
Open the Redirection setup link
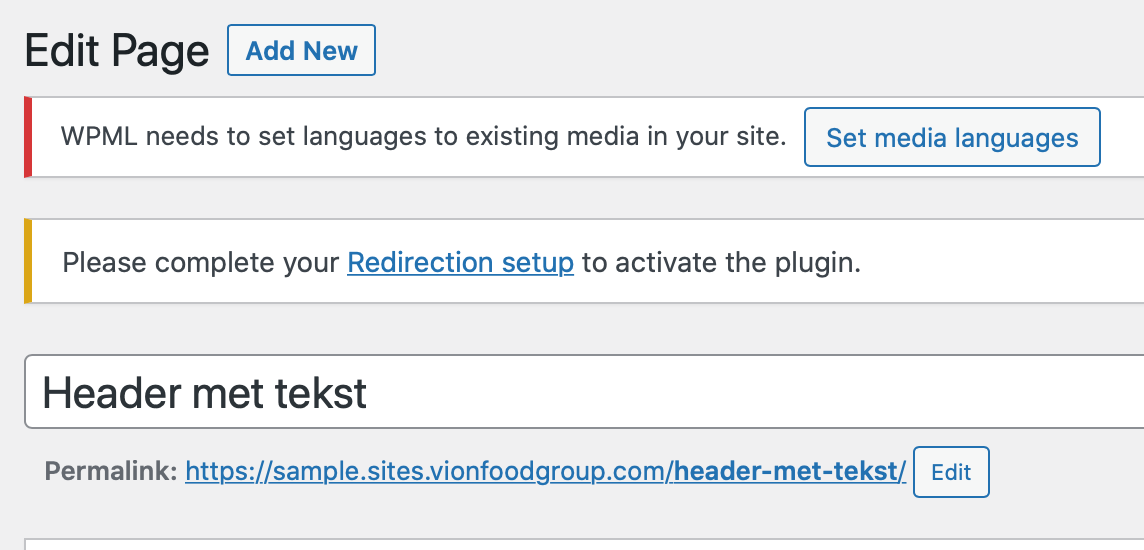(460, 263)
